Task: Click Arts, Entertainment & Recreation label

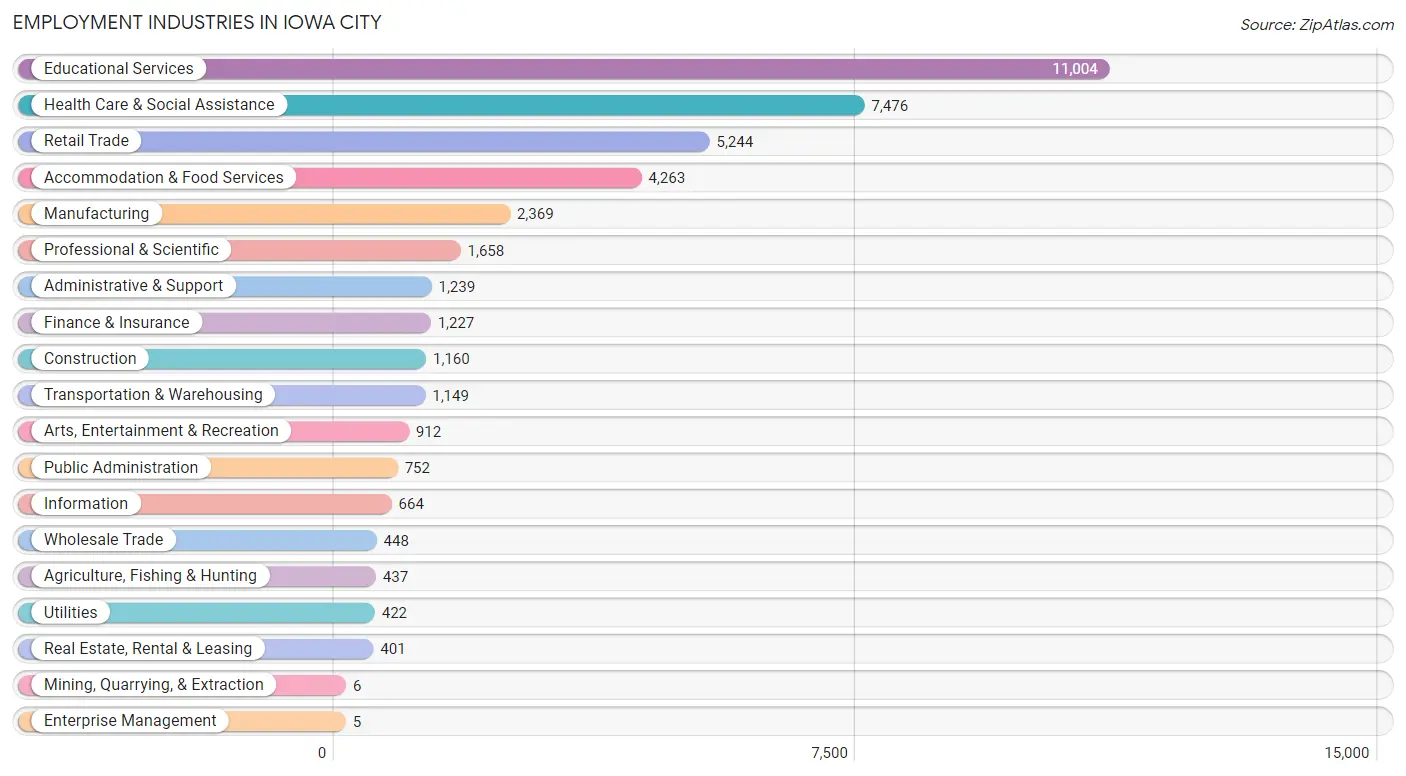Action: 161,430
